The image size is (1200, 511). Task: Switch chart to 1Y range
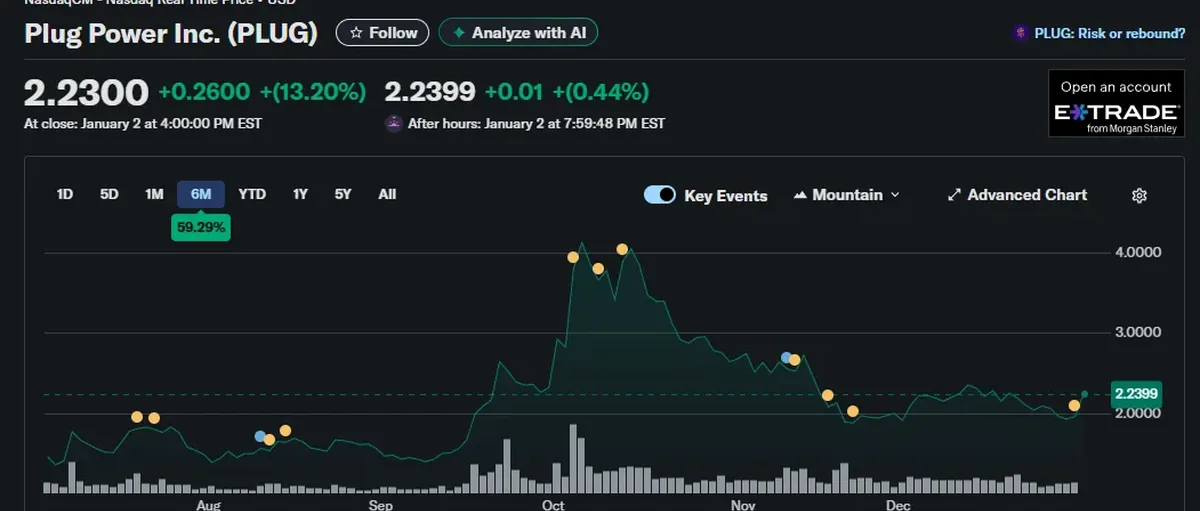point(300,194)
